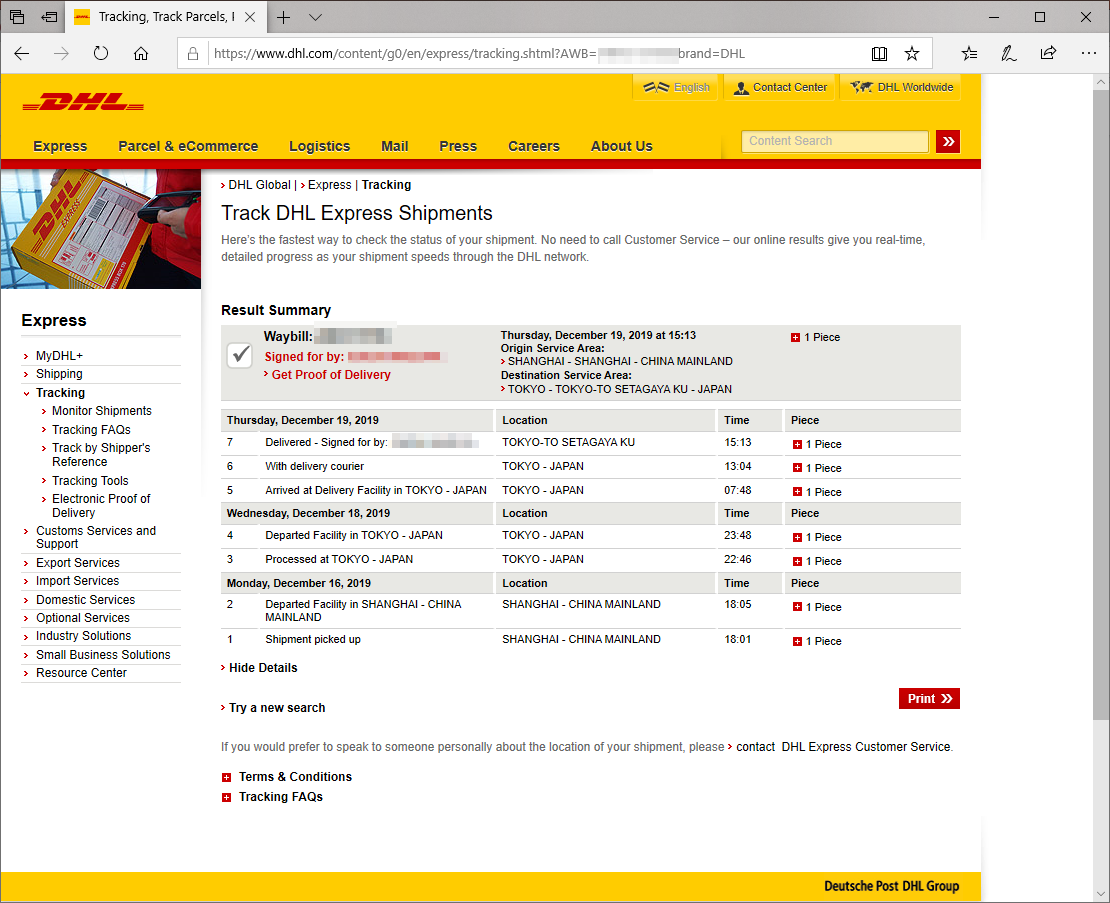Open Tracking Tools sidebar link
The image size is (1110, 903).
(x=90, y=481)
